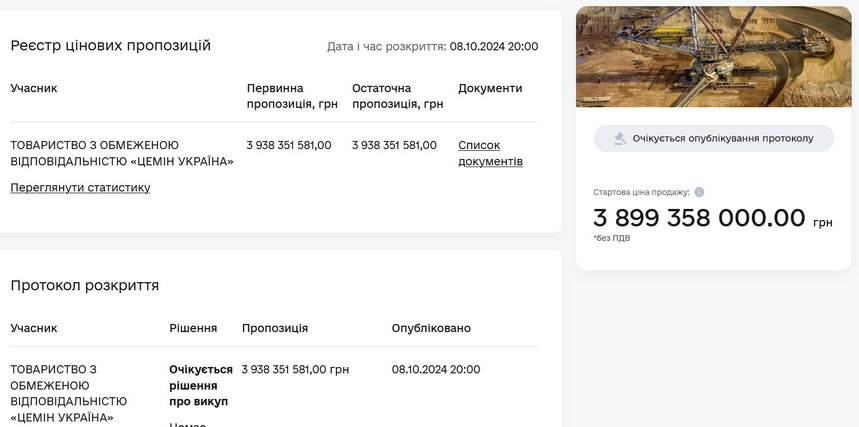
Task: Click participant name in price registry row
Action: click(x=121, y=153)
